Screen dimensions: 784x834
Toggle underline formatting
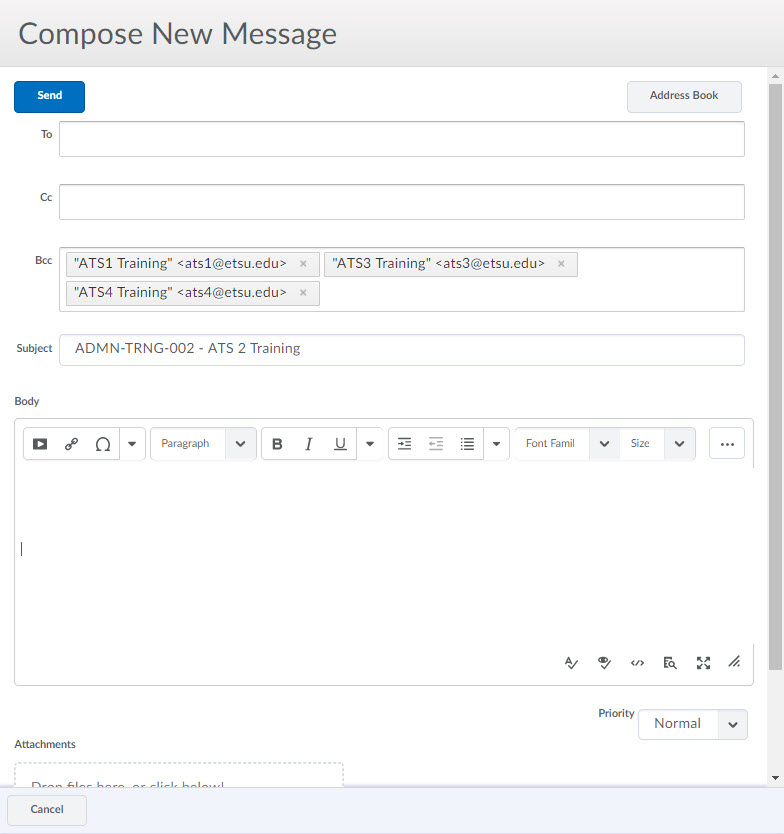tap(340, 444)
